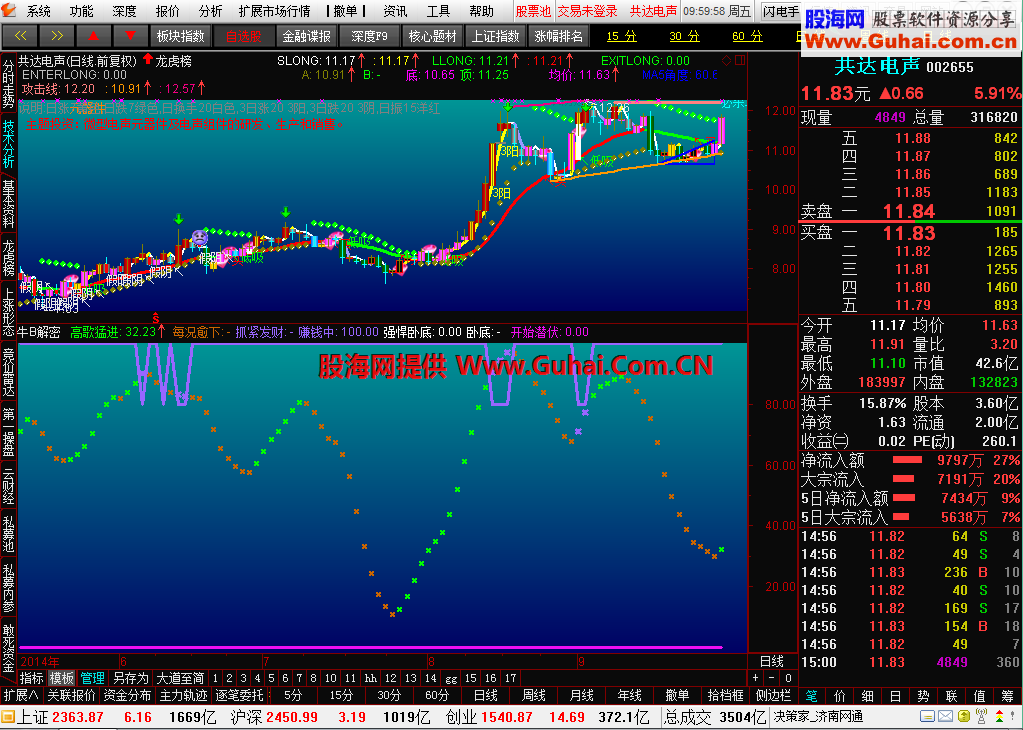The height and width of the screenshot is (730, 1023).
Task: Switch to the 60 分 period in the toolbar
Action: (747, 36)
